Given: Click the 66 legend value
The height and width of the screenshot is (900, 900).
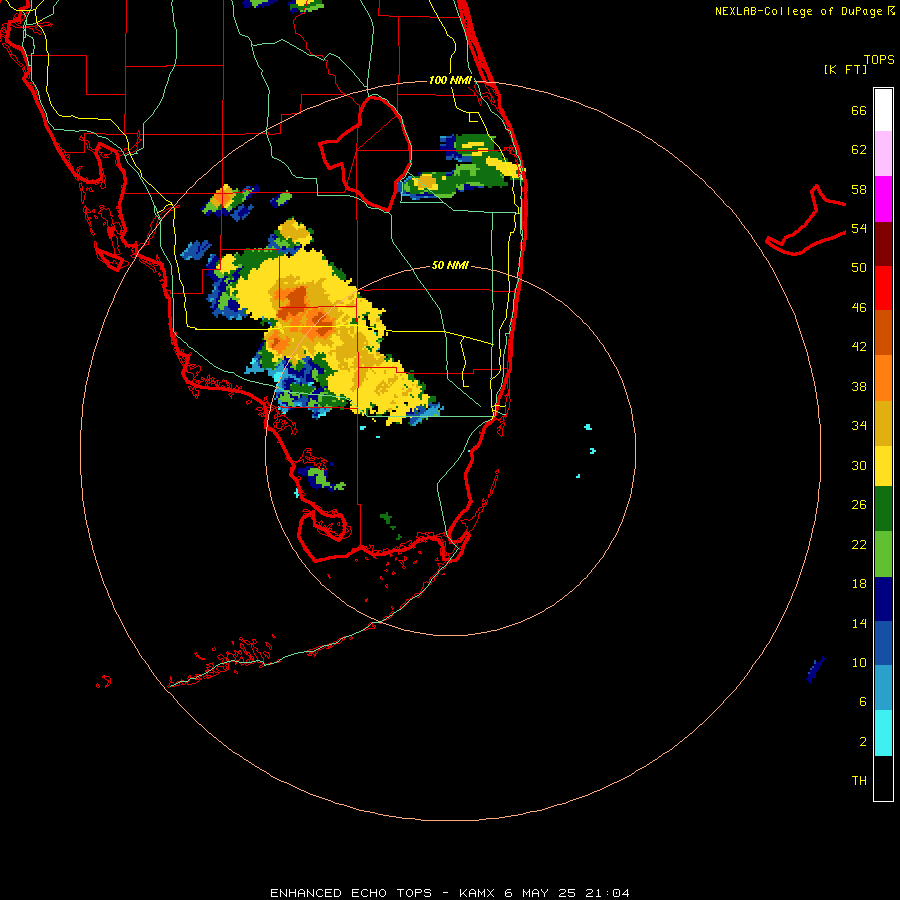Looking at the screenshot, I should tap(859, 111).
